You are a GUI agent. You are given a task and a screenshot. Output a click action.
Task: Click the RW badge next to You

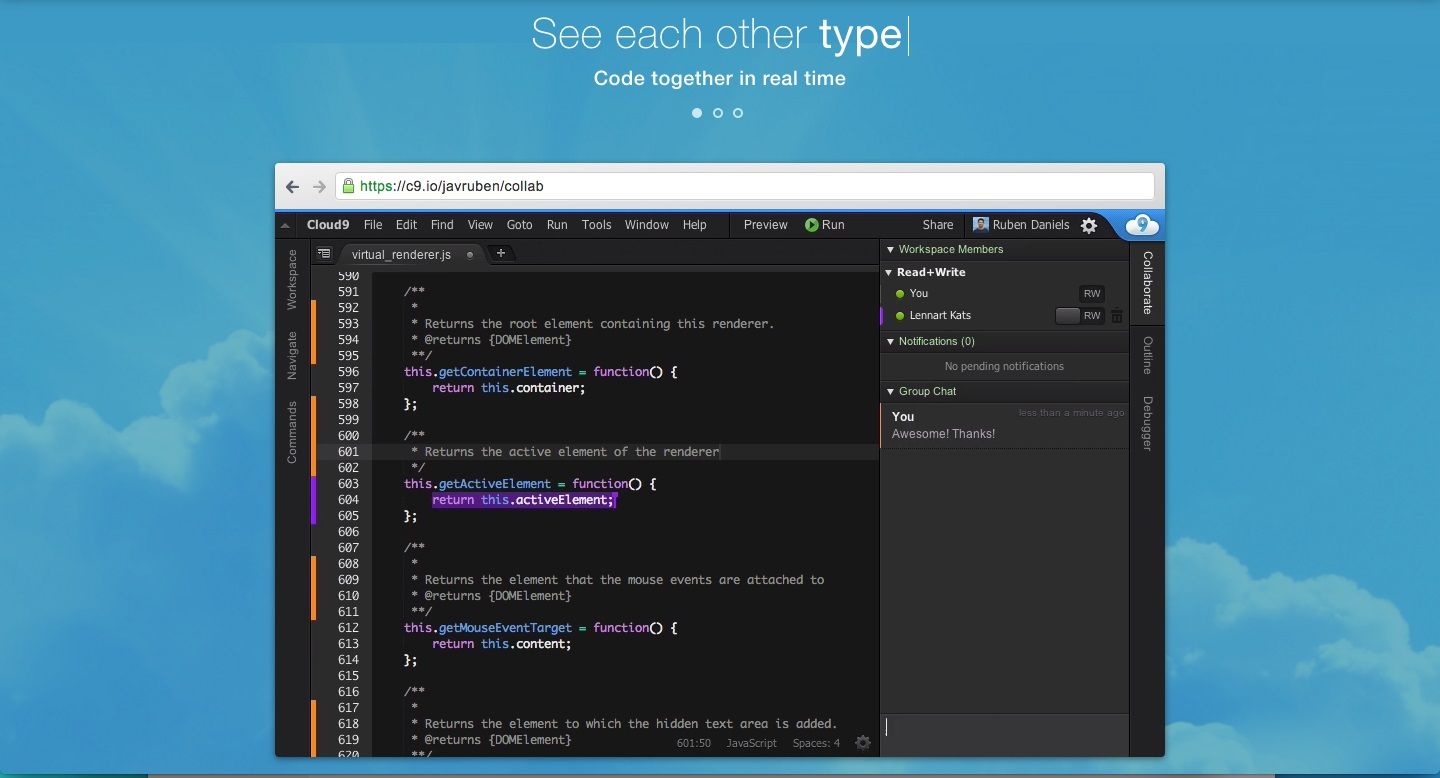[x=1091, y=293]
